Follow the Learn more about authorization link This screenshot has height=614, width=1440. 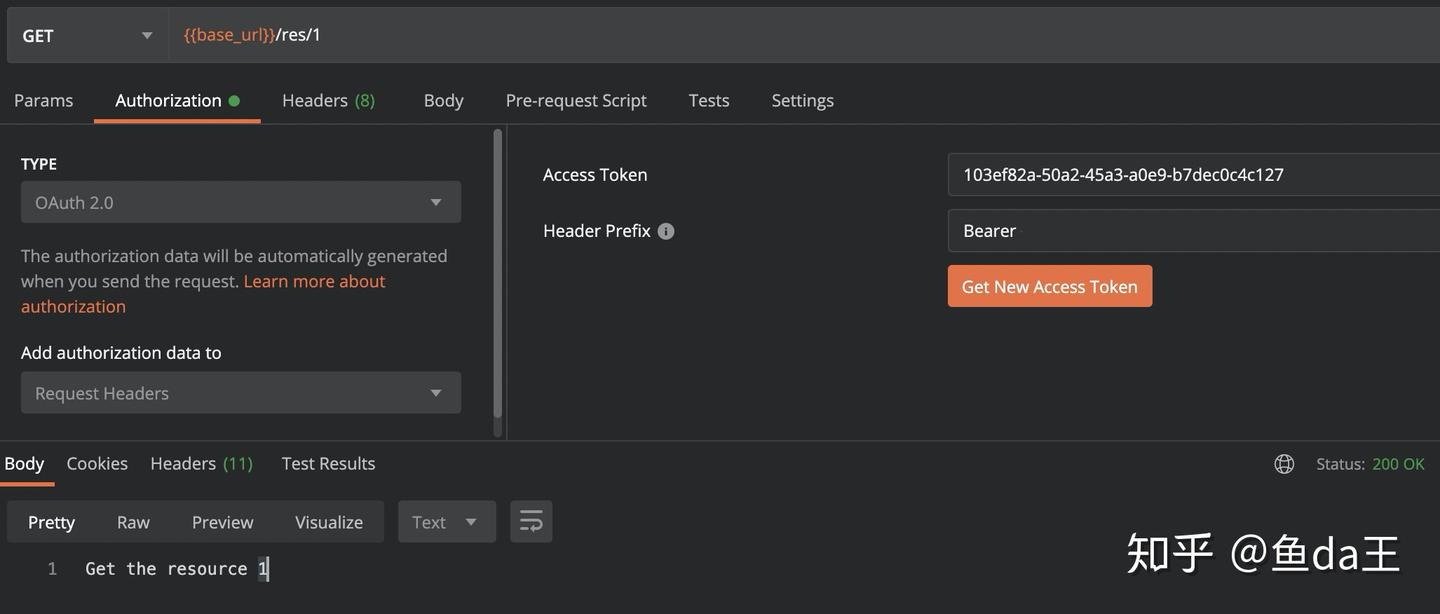tap(314, 282)
